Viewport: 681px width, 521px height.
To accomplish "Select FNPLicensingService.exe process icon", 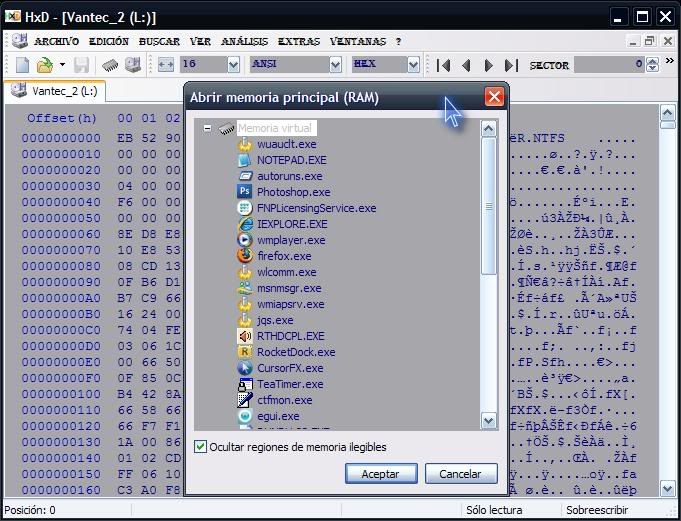I will coord(245,208).
